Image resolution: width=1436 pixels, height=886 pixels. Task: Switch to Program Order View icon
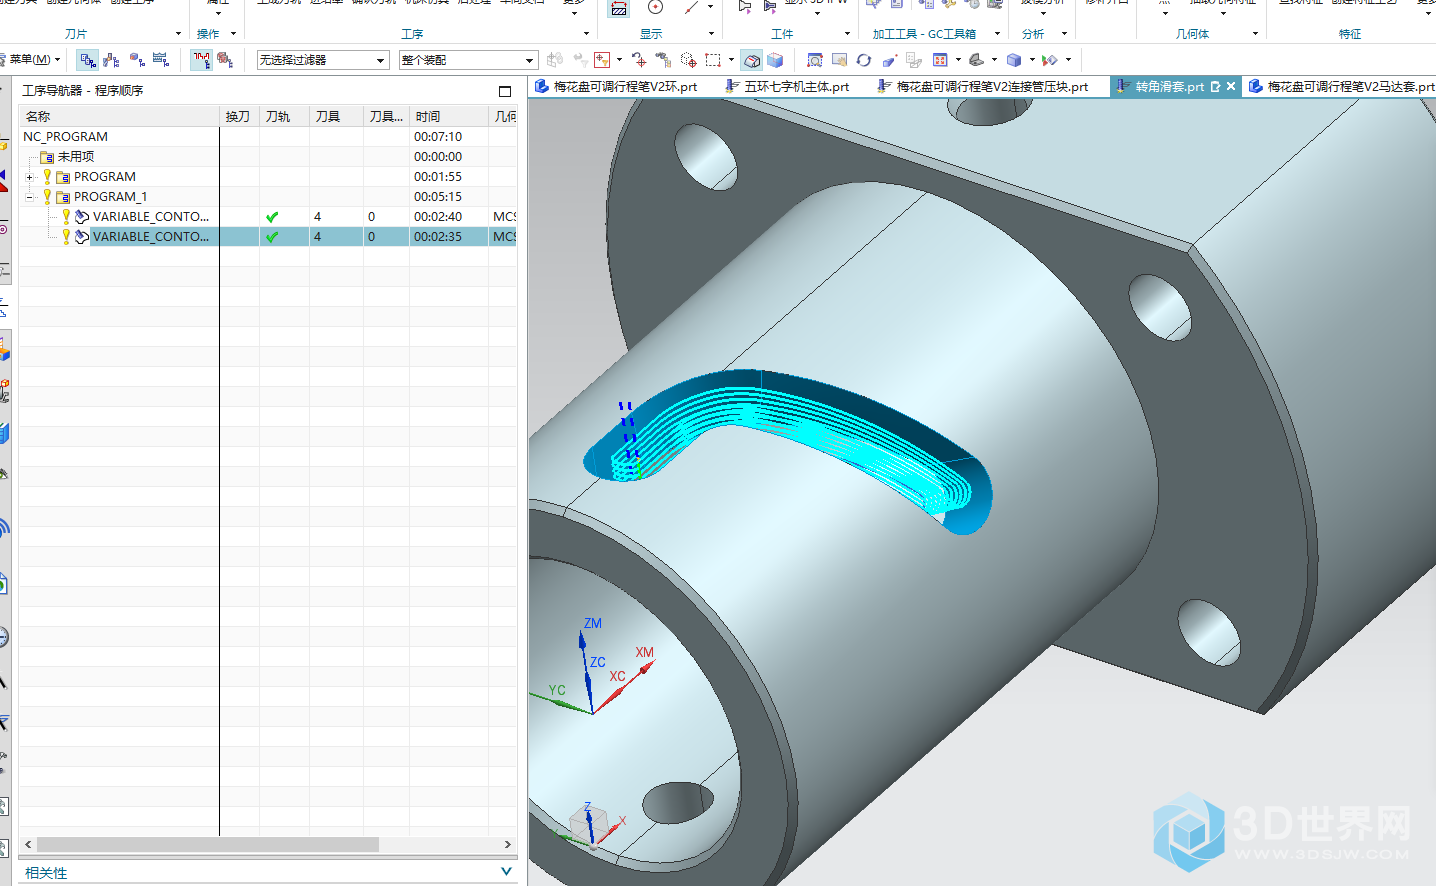coord(88,60)
